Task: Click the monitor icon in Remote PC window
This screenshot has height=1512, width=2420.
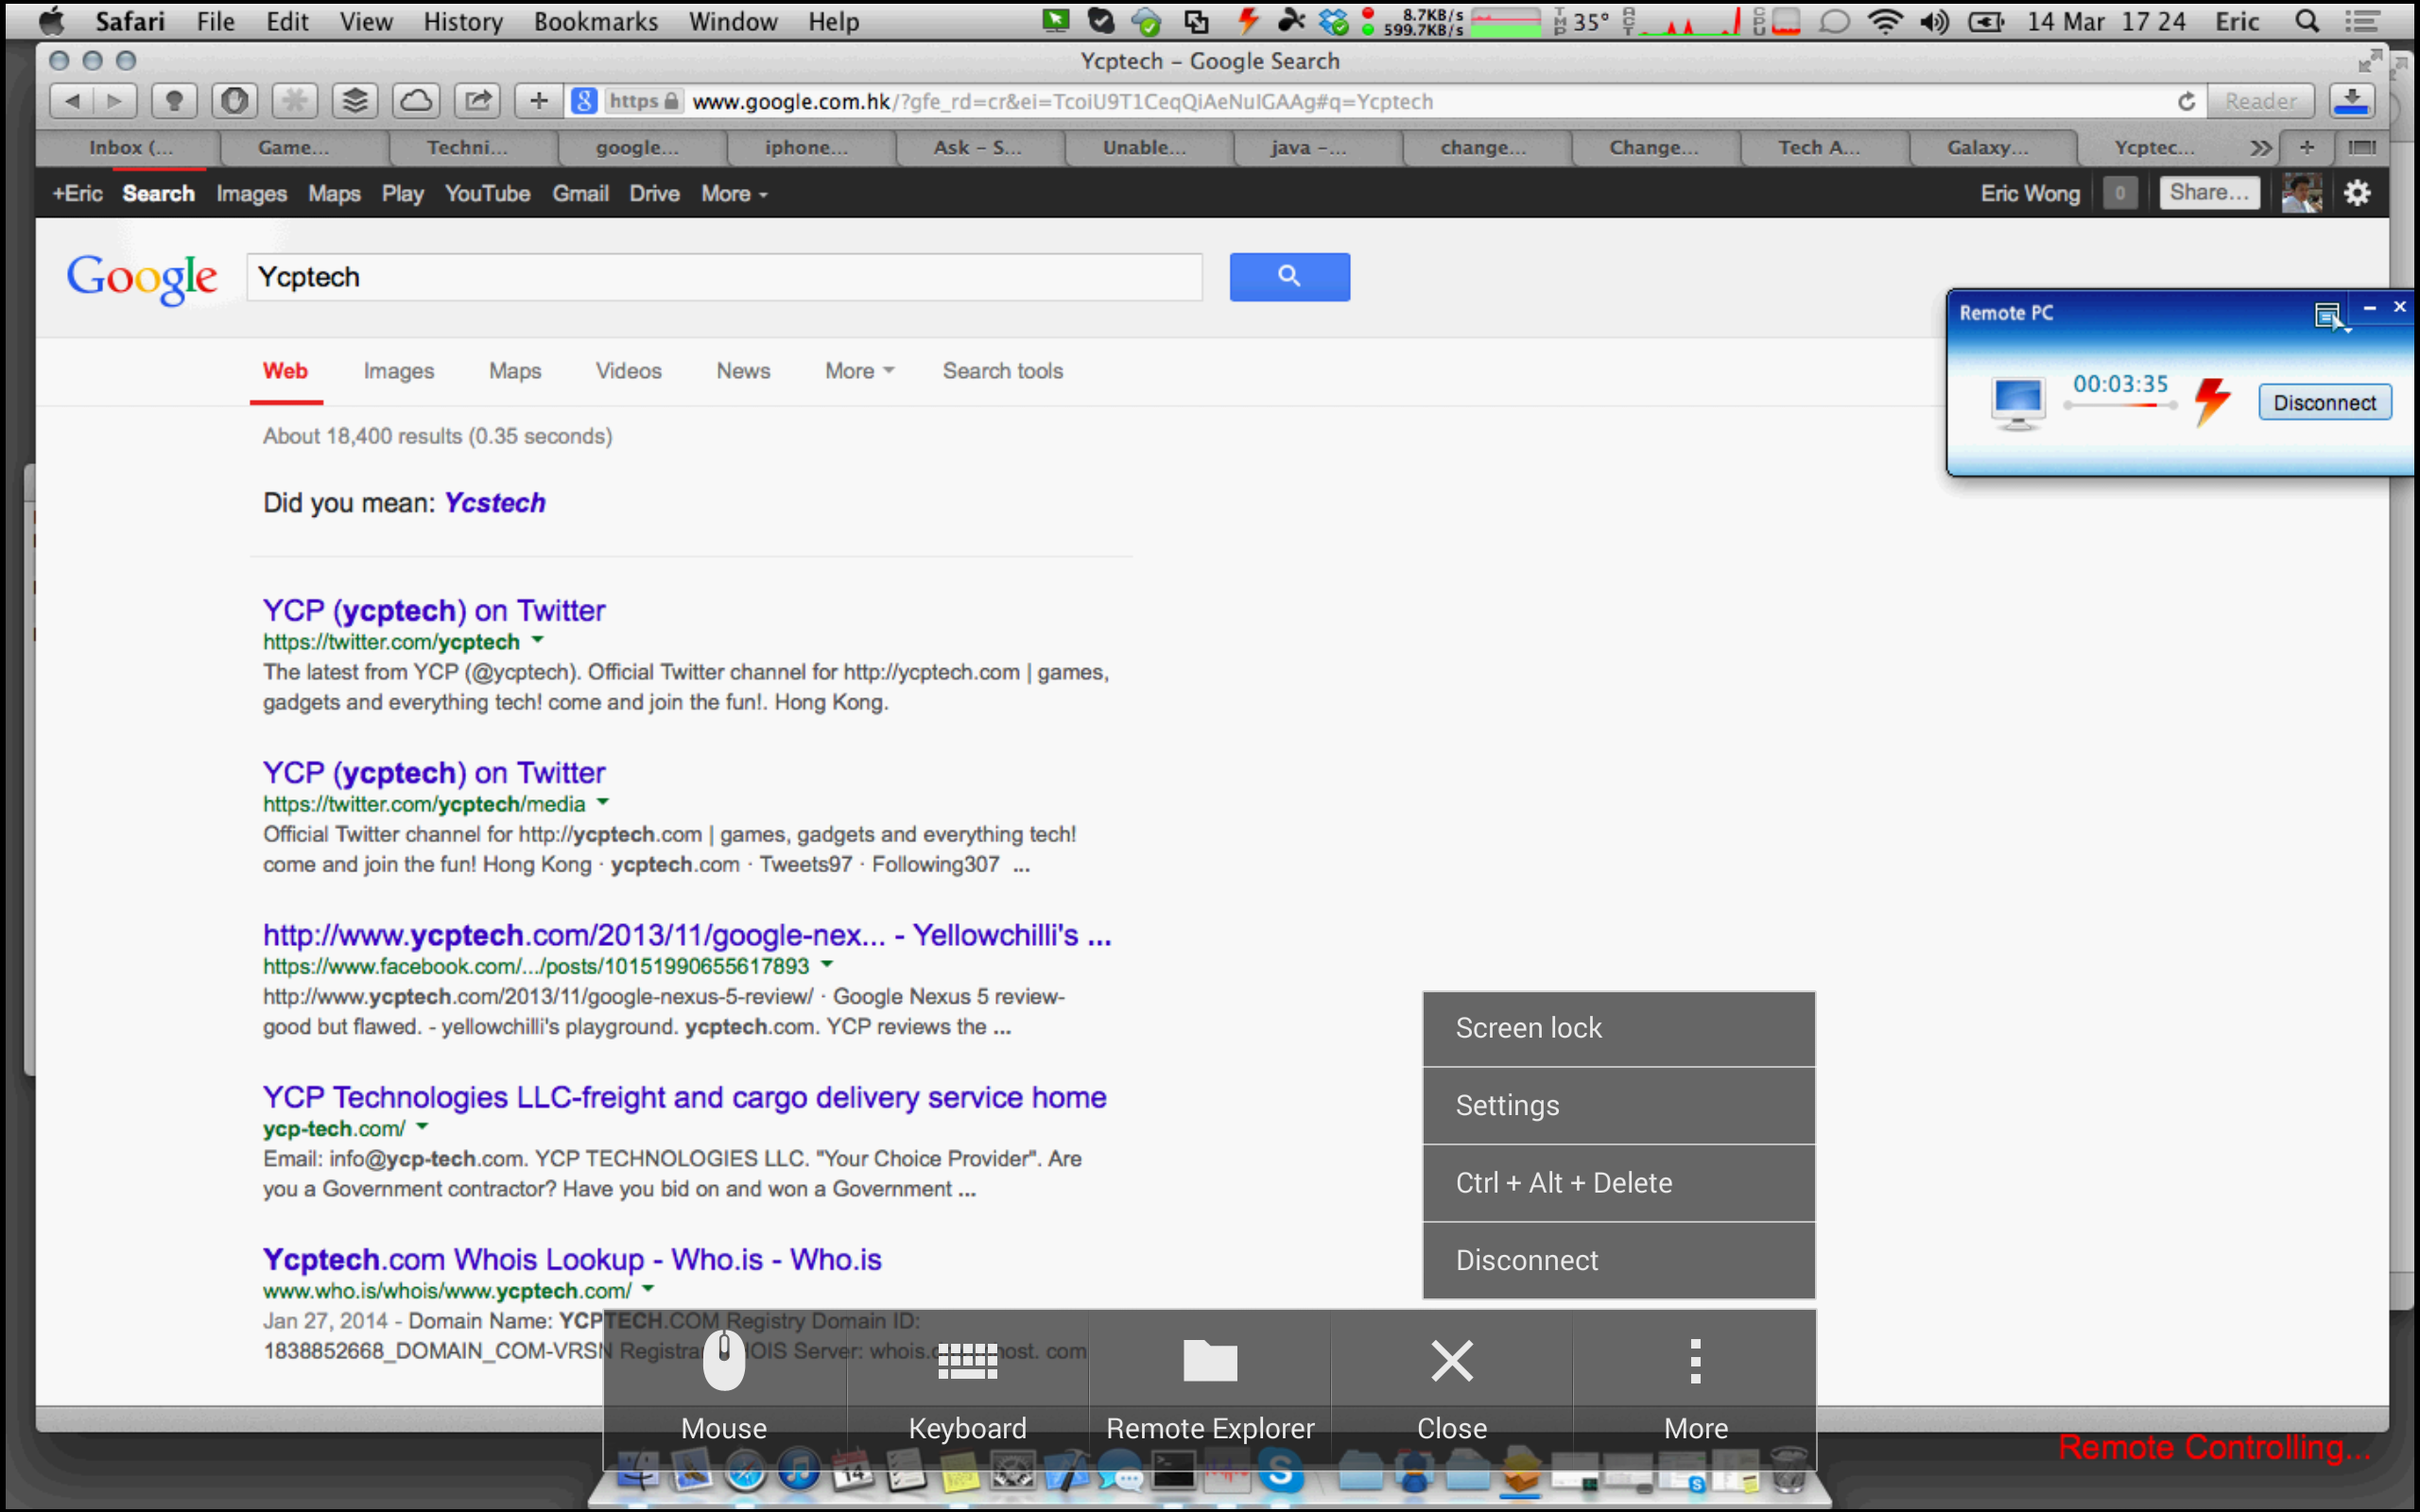Action: tap(2017, 403)
